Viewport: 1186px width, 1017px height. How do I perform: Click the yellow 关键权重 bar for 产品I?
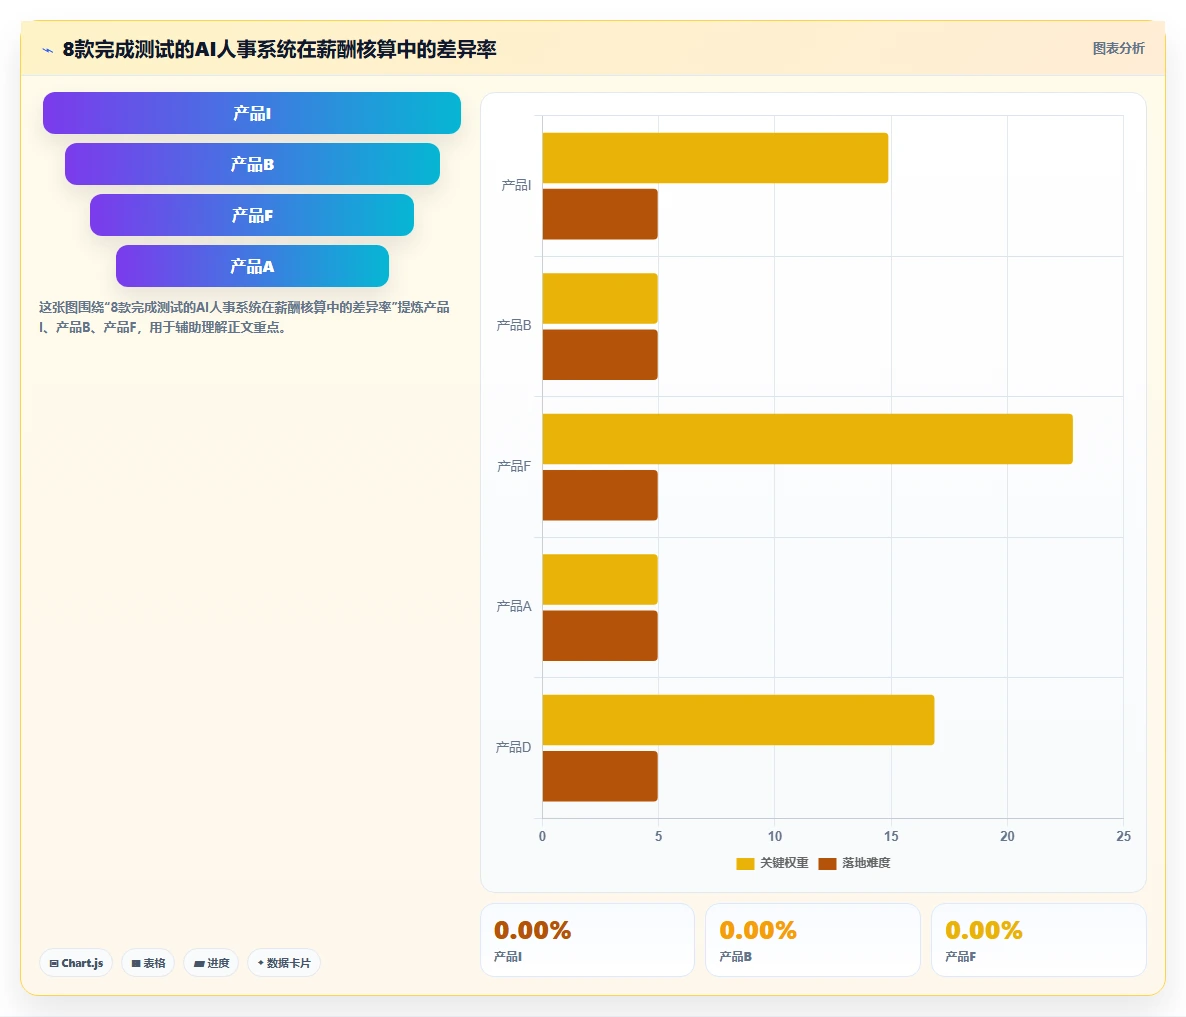715,158
